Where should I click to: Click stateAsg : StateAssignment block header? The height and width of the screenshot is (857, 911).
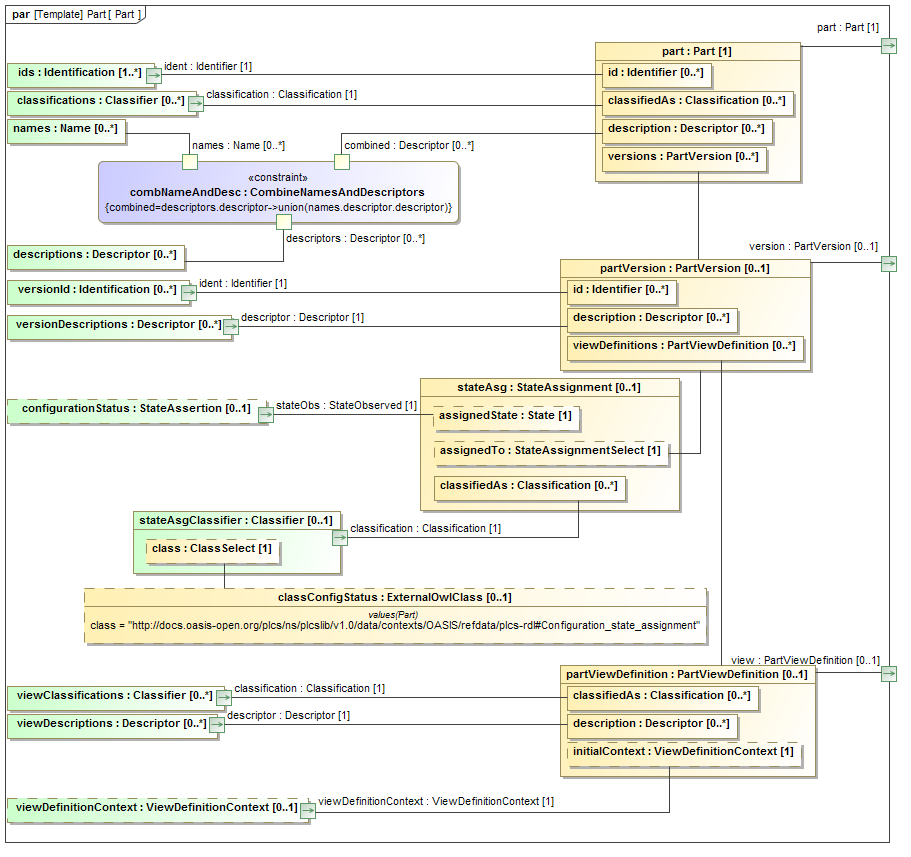[550, 388]
